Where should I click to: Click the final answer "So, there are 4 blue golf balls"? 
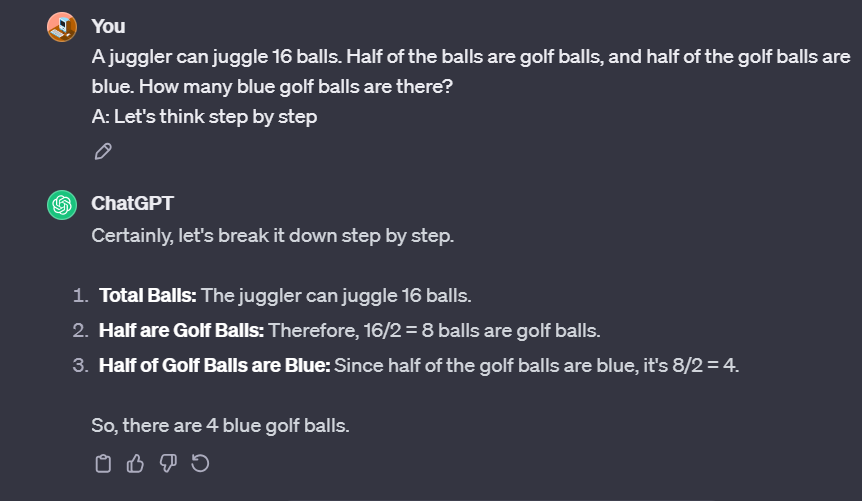coord(220,425)
